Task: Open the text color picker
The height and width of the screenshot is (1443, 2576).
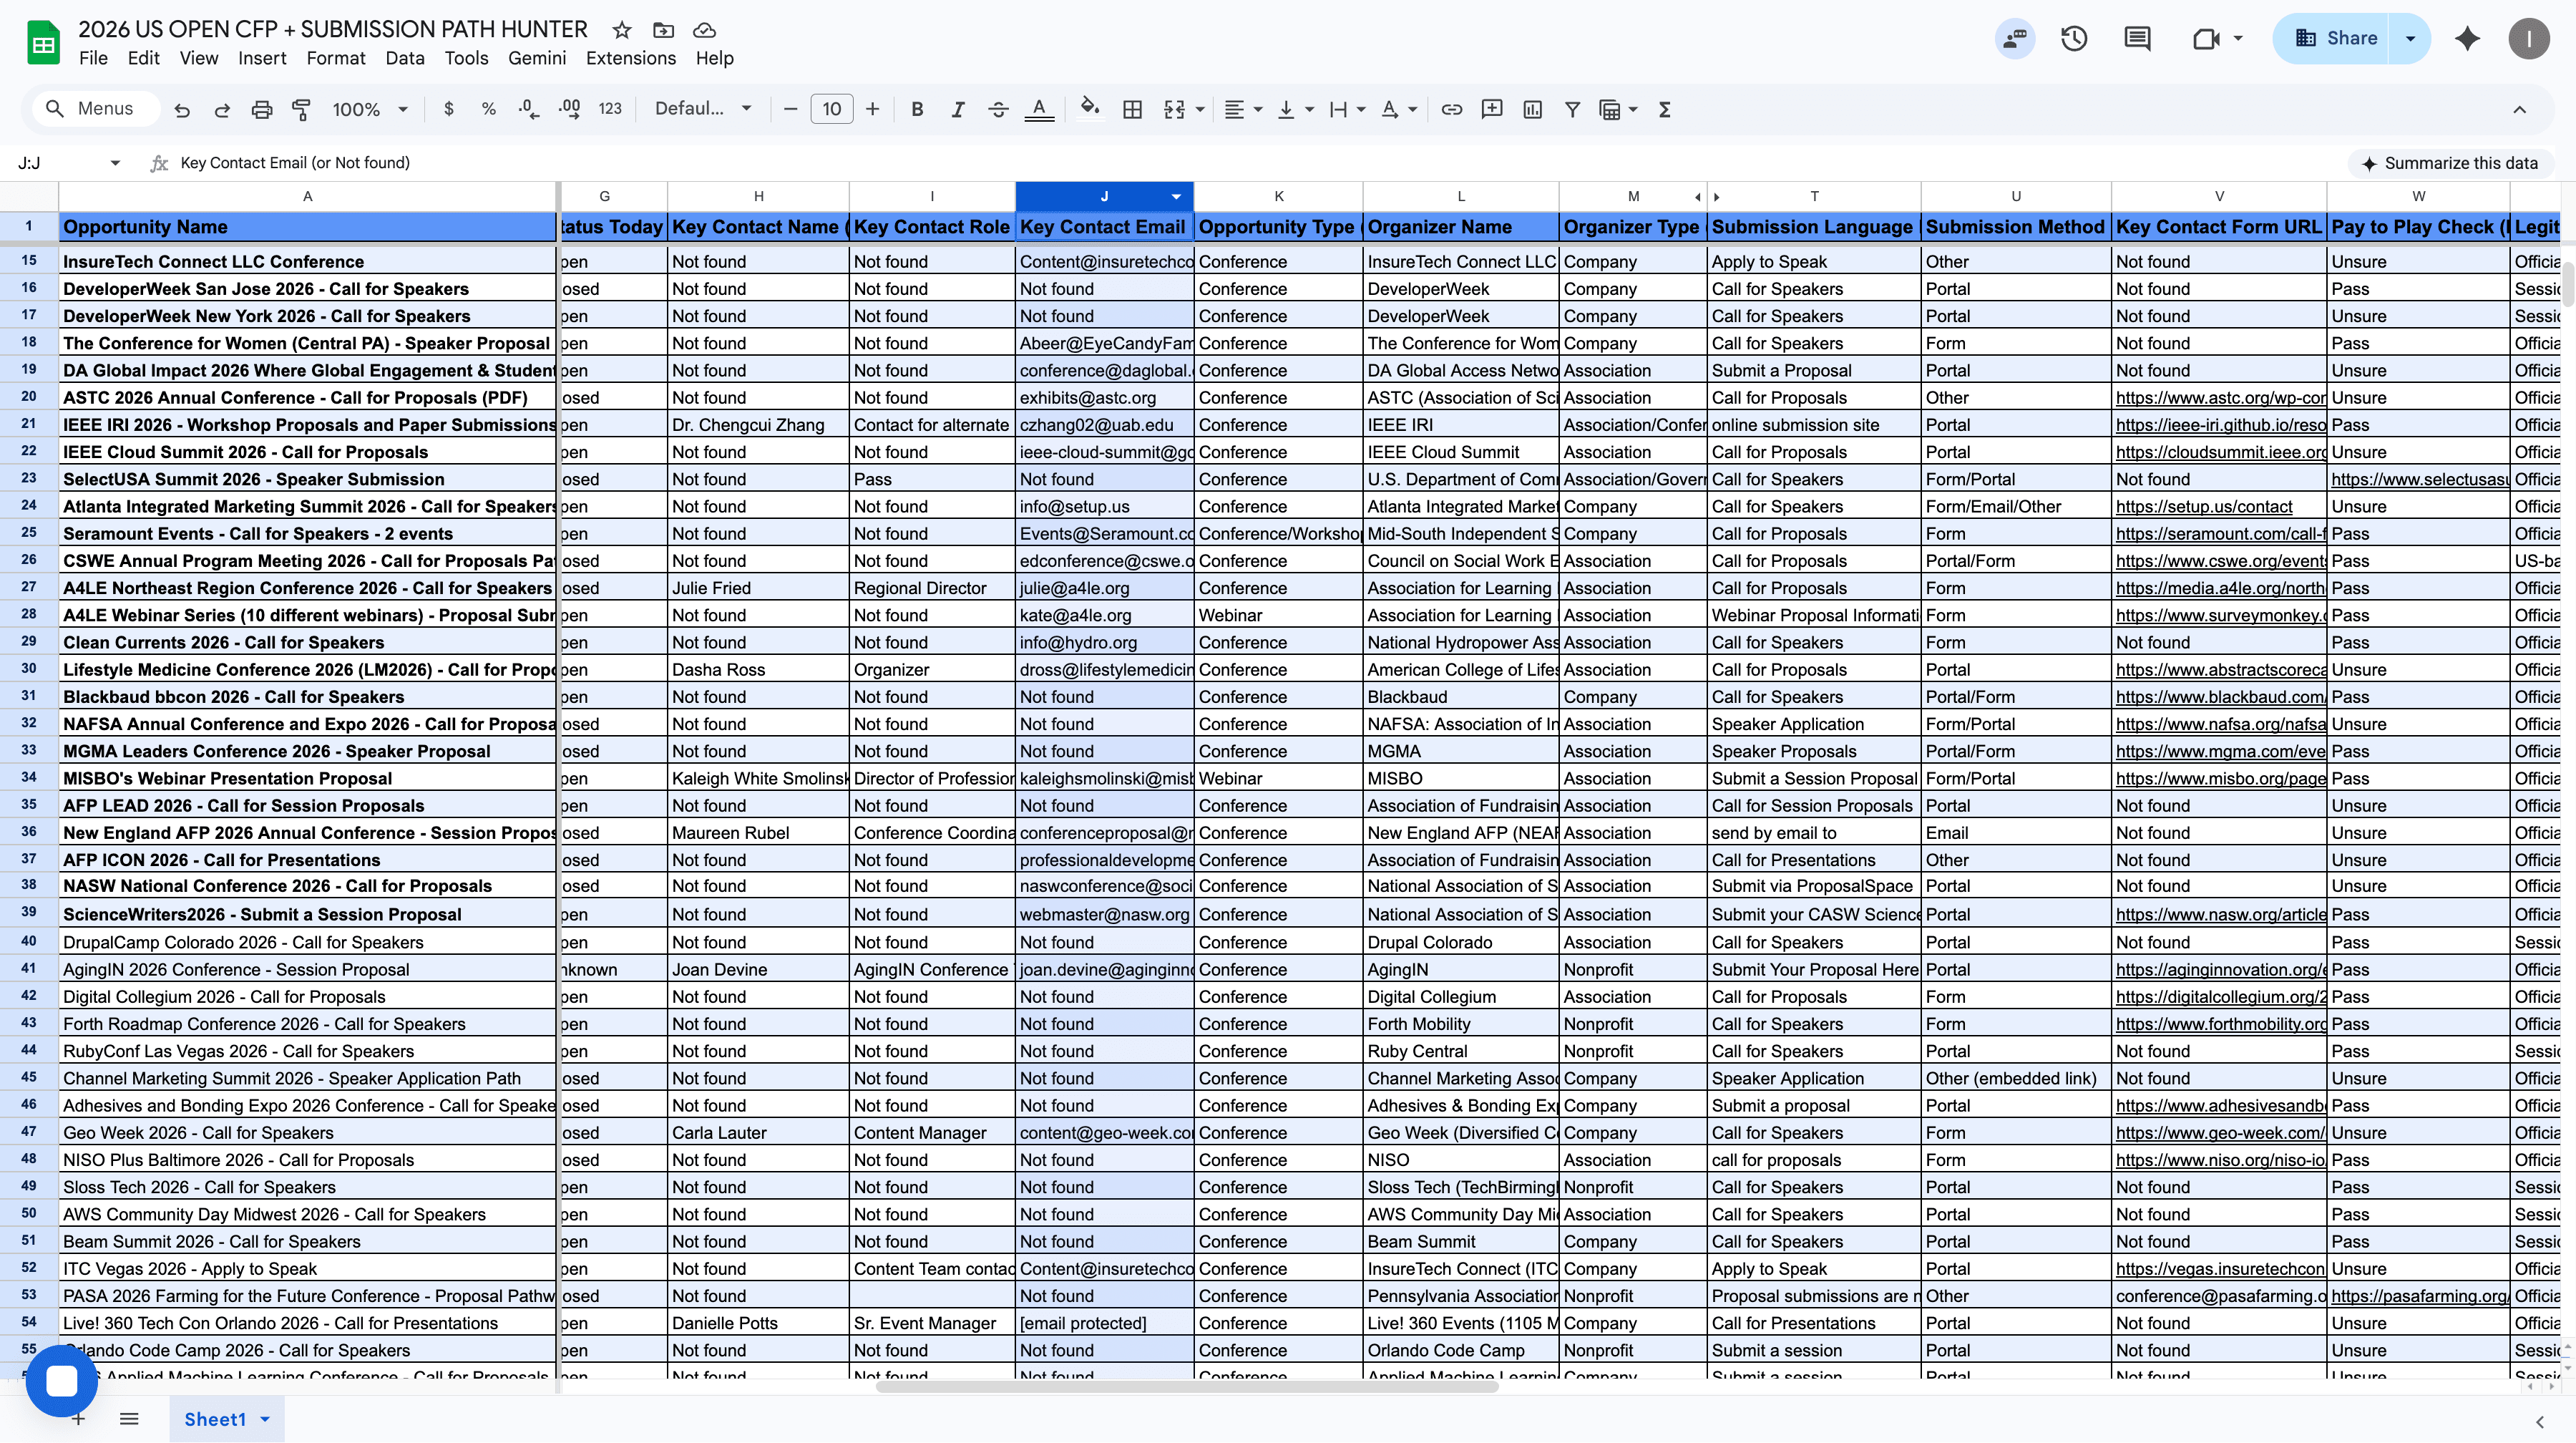Action: pyautogui.click(x=1039, y=110)
